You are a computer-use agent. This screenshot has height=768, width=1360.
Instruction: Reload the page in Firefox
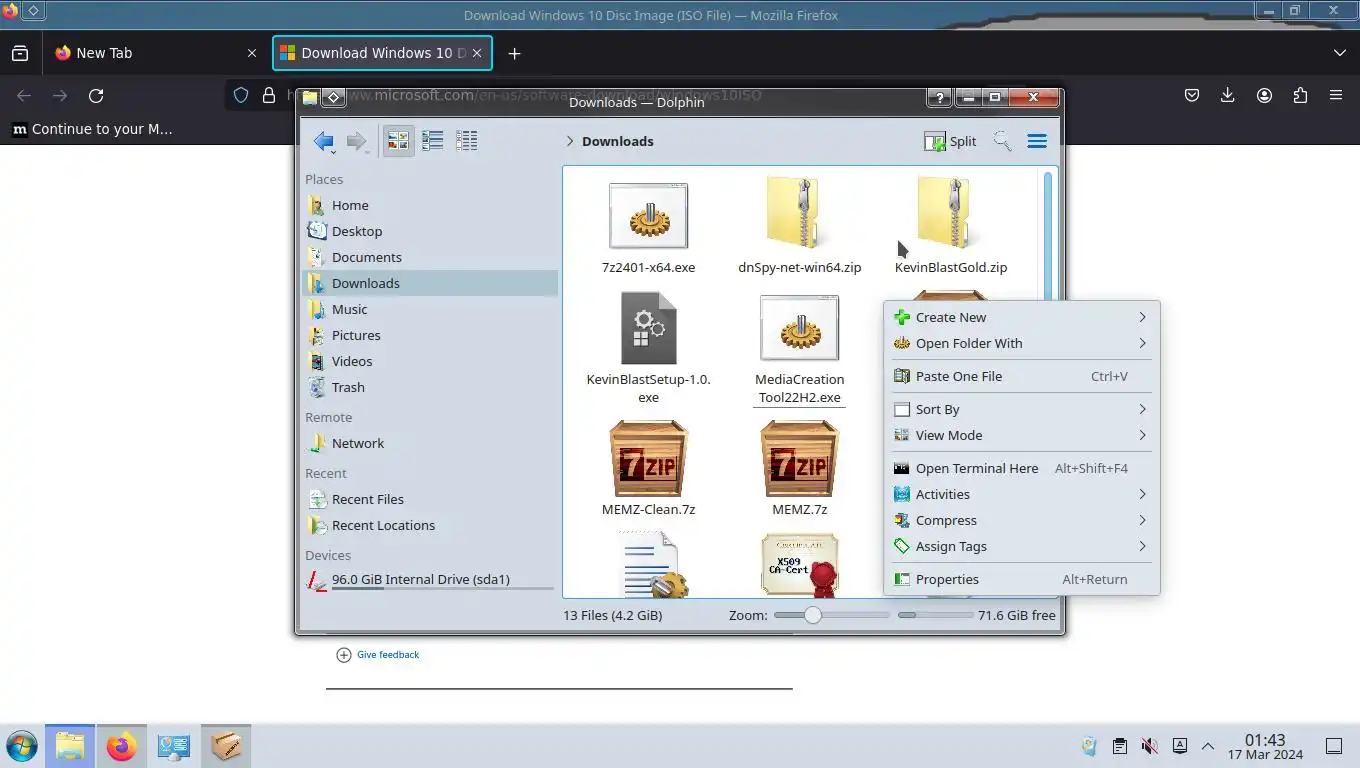tap(96, 95)
